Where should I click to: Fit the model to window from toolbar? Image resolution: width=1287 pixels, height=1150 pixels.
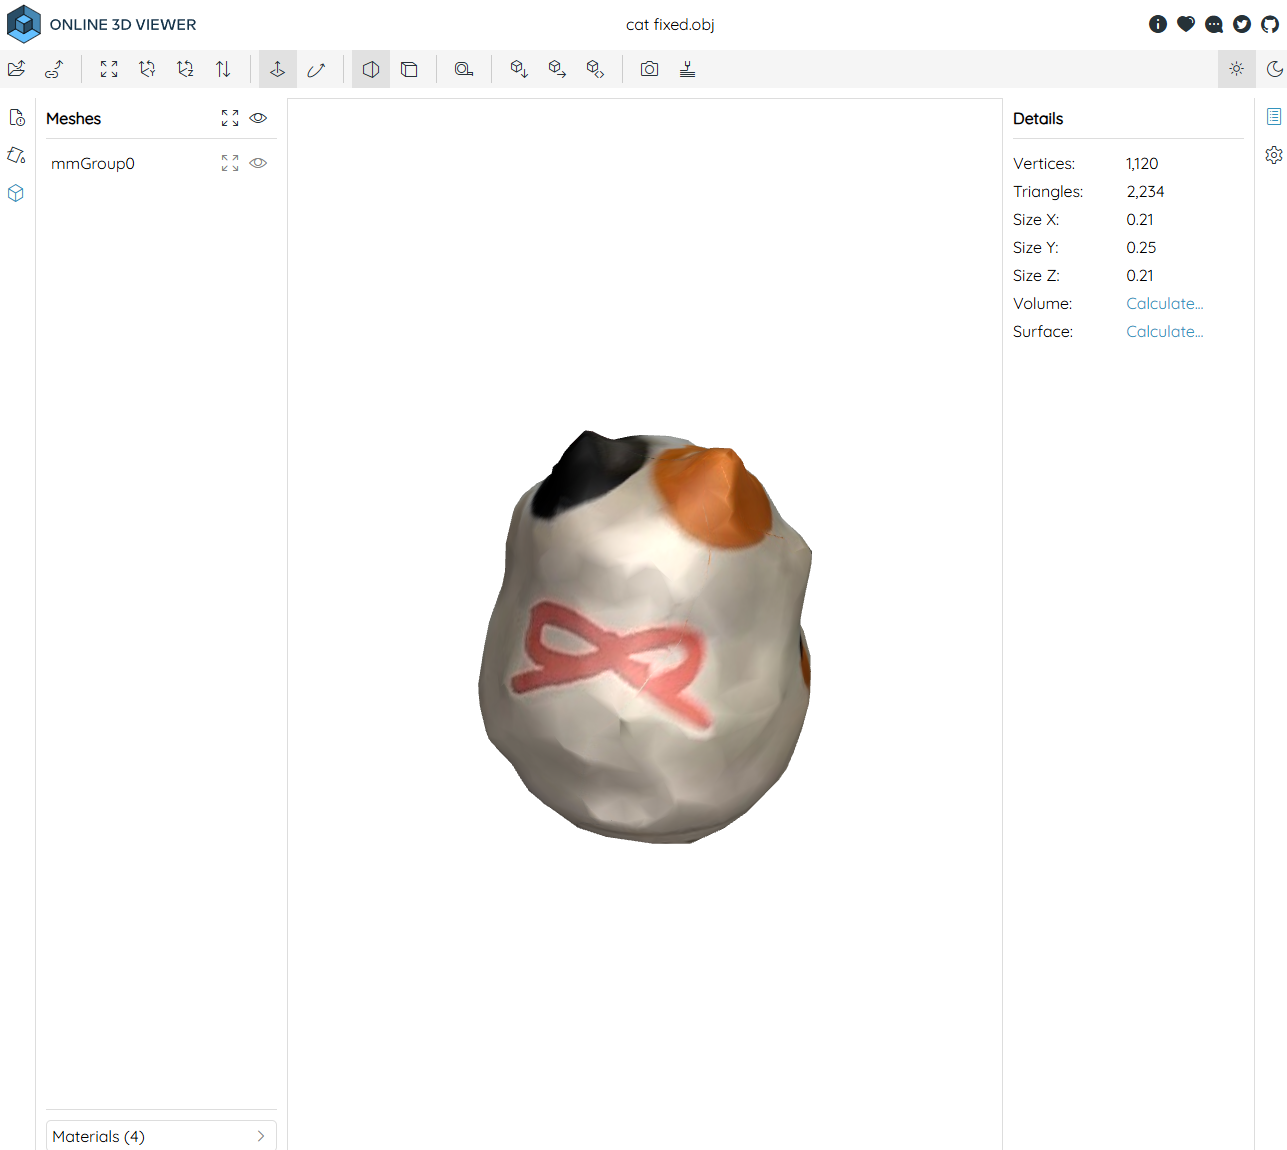109,69
